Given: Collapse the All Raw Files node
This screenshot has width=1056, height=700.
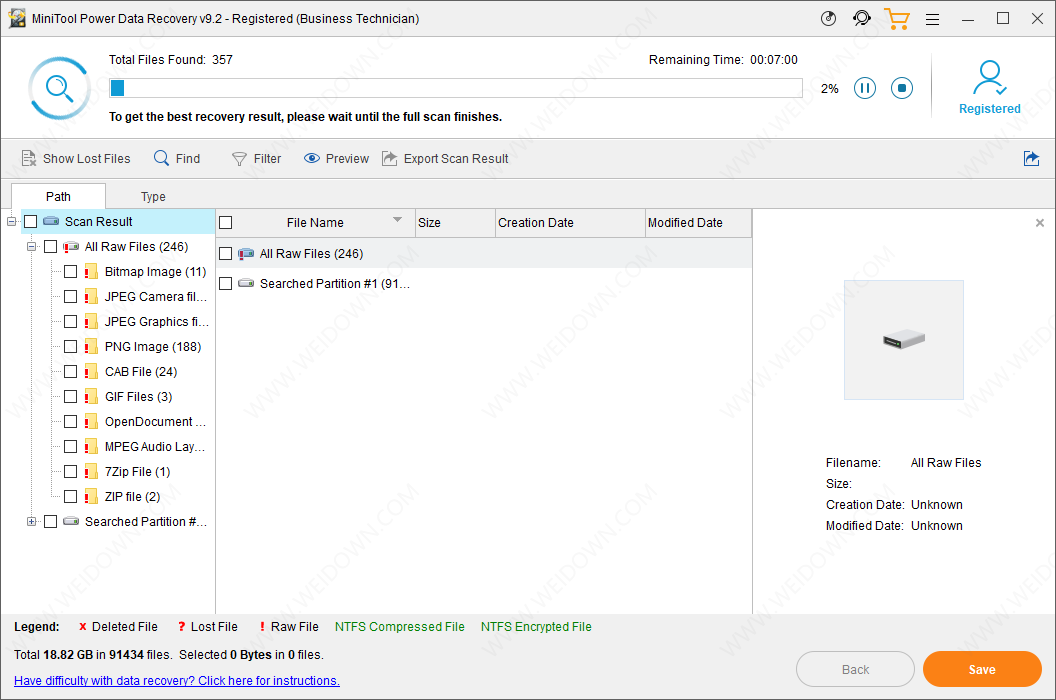Looking at the screenshot, I should click(31, 247).
